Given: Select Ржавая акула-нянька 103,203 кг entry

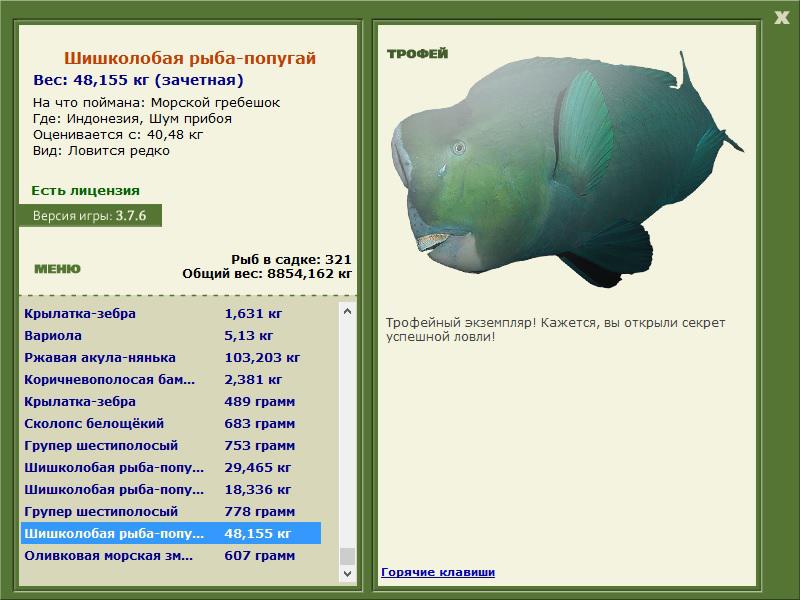Looking at the screenshot, I should 170,357.
